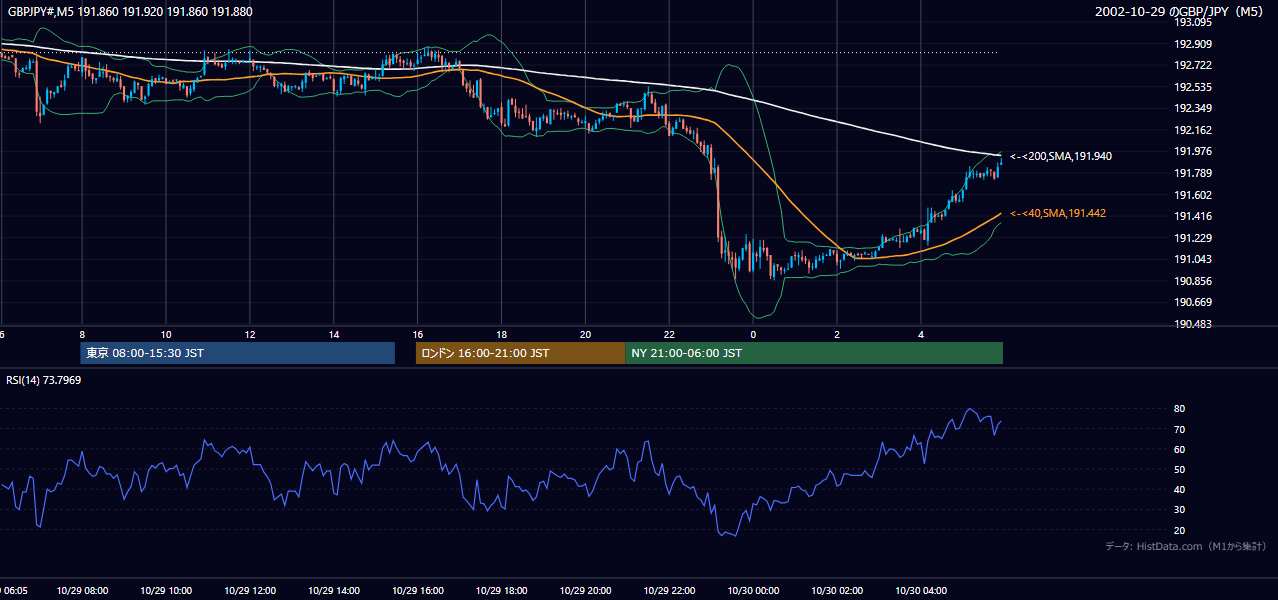
Task: Click the 東京 08:00-15:30 JST session bar
Action: 238,353
